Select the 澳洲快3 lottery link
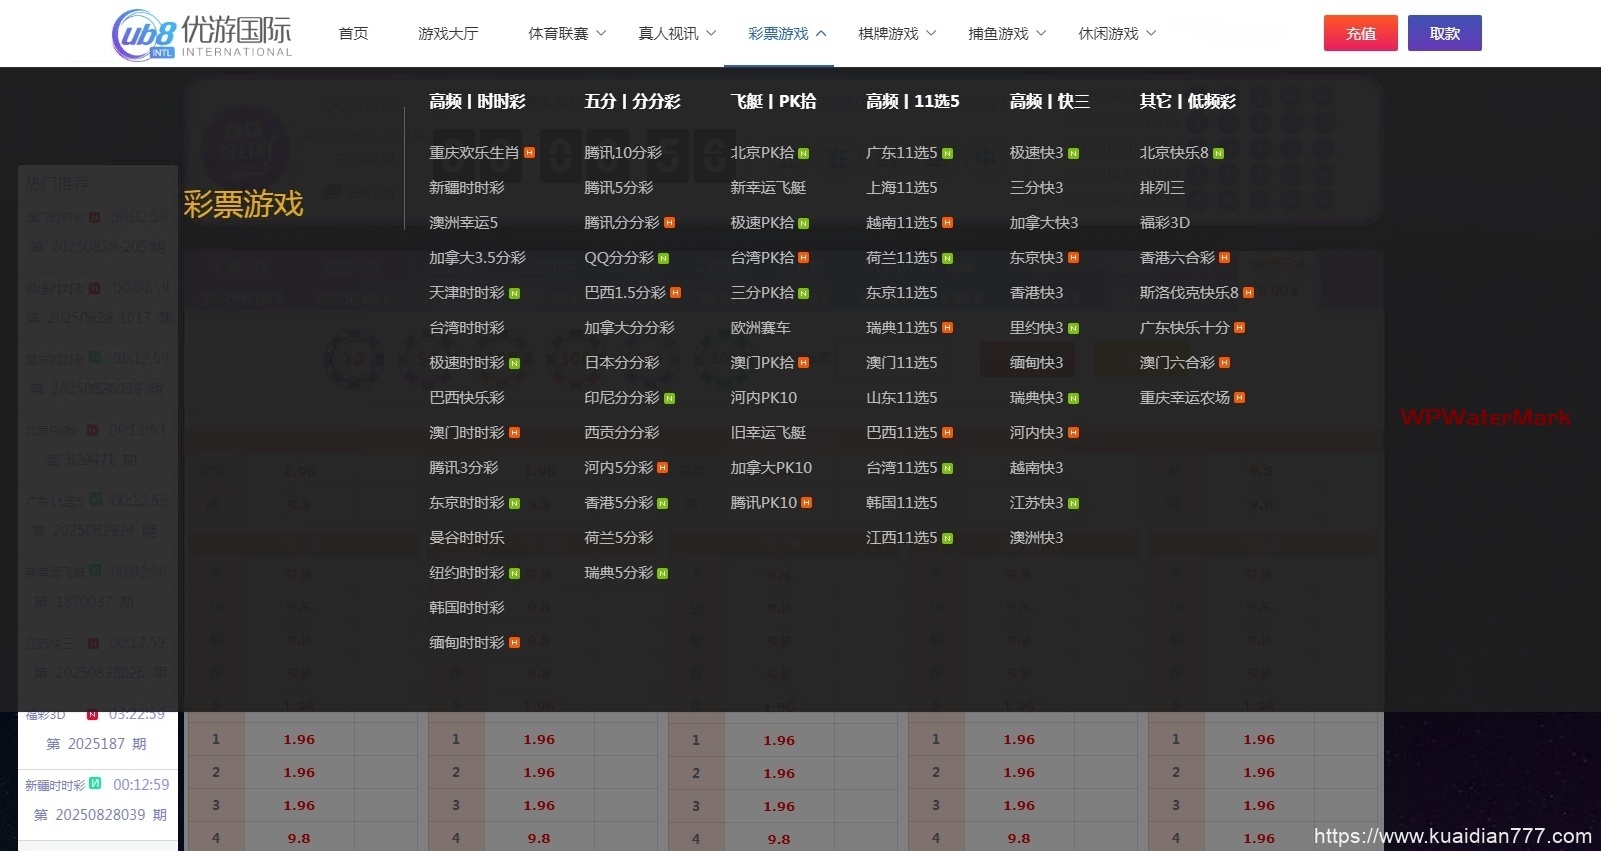 coord(1036,538)
